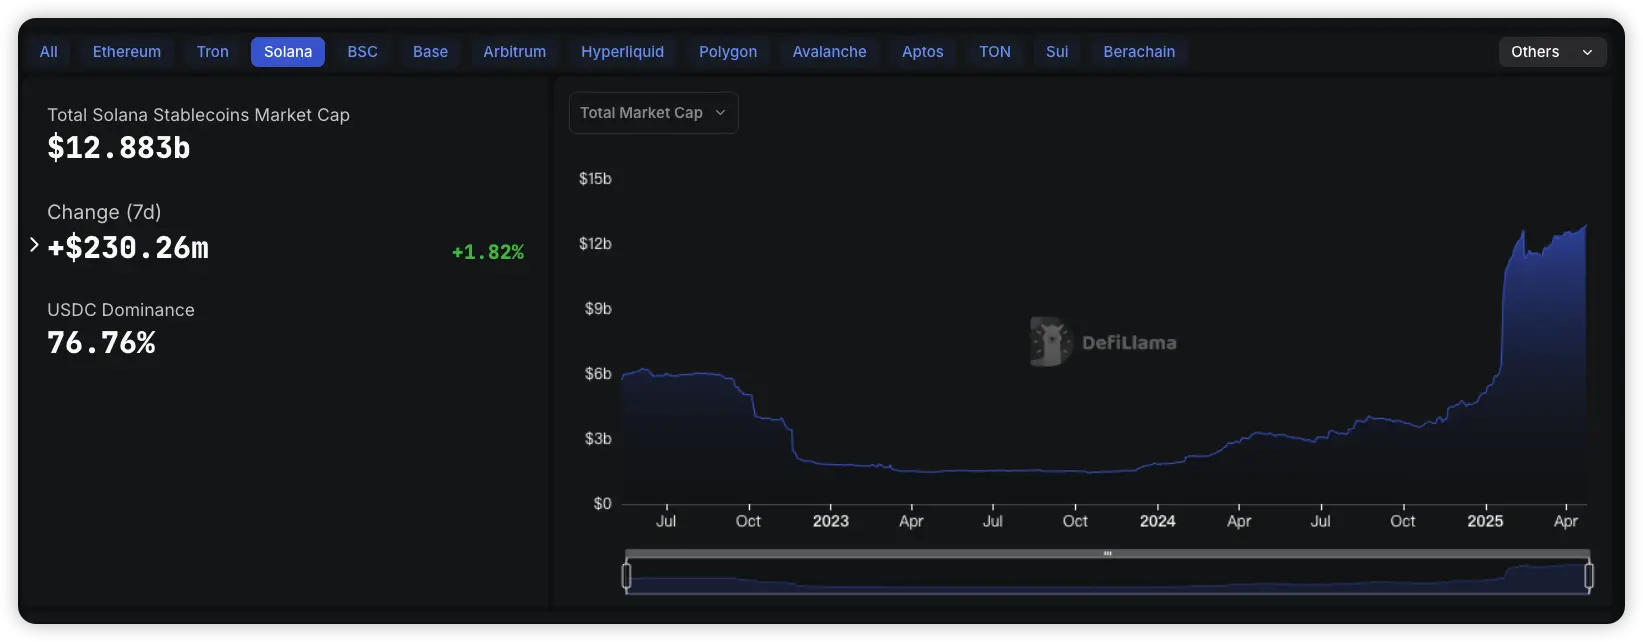Viewport: 1643px width, 642px height.
Task: Choose the Polygon chain filter
Action: click(x=727, y=52)
